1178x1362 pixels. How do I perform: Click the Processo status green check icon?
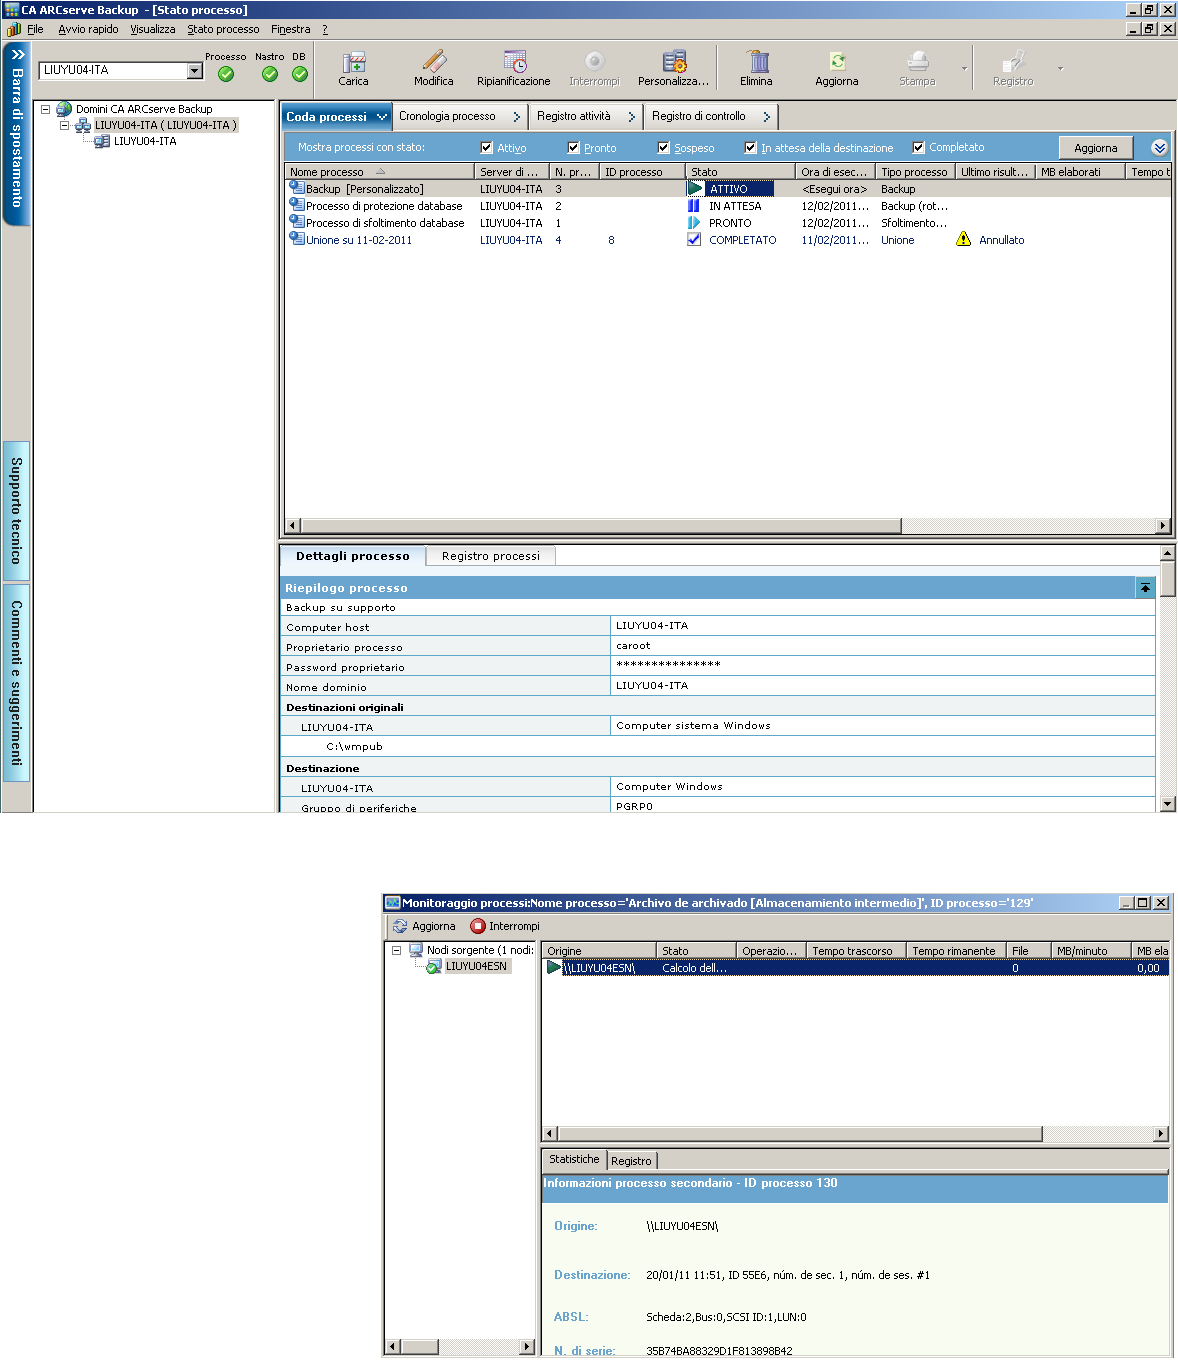click(226, 74)
